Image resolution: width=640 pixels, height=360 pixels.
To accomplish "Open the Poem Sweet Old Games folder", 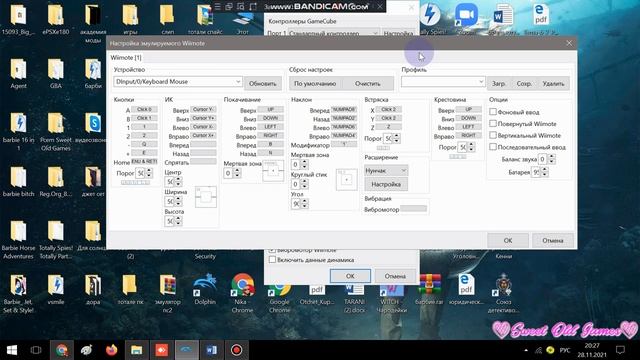I will [56, 131].
